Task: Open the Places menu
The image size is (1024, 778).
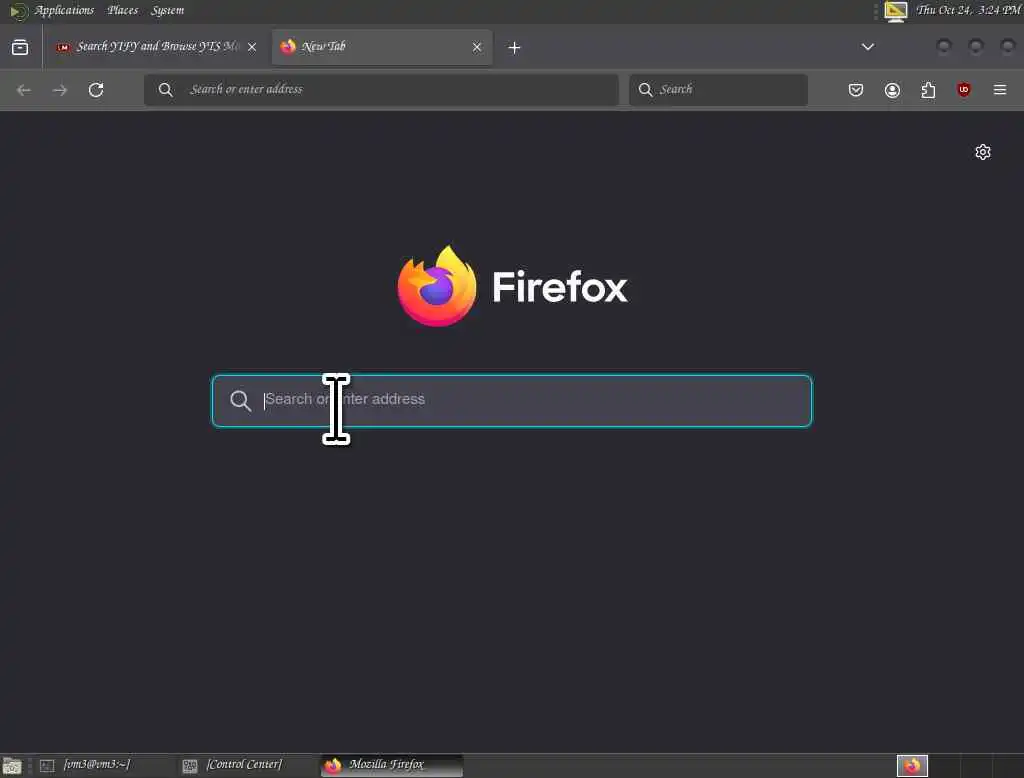Action: pos(123,10)
